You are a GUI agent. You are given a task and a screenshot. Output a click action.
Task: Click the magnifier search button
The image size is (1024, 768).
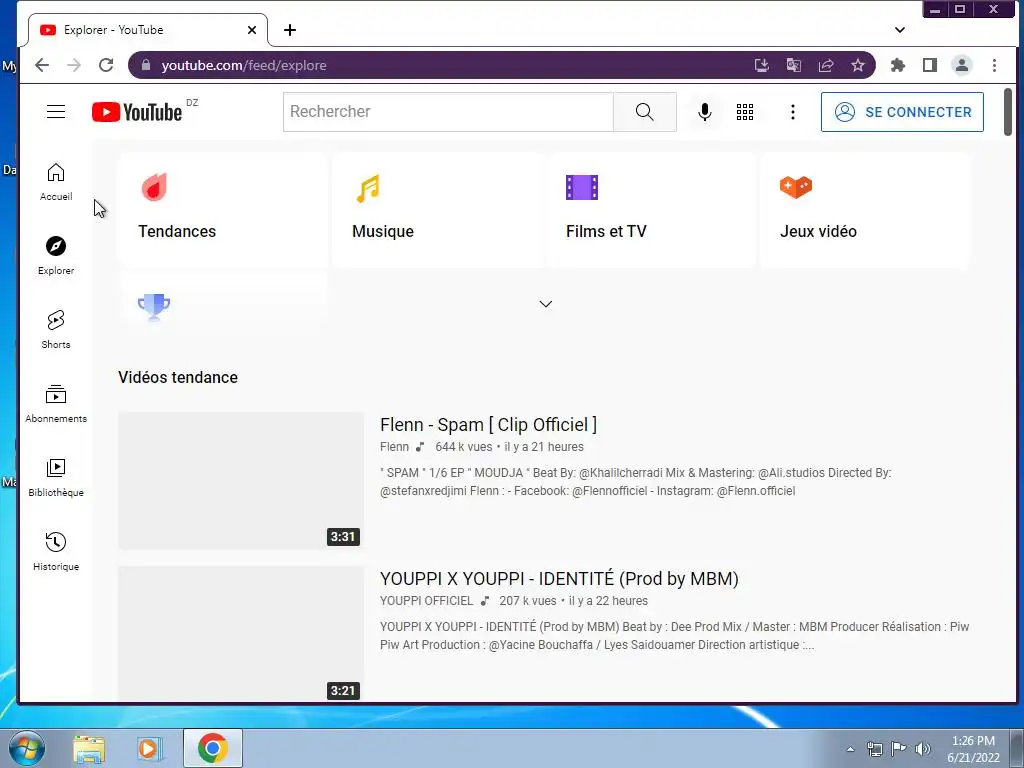[x=645, y=112]
